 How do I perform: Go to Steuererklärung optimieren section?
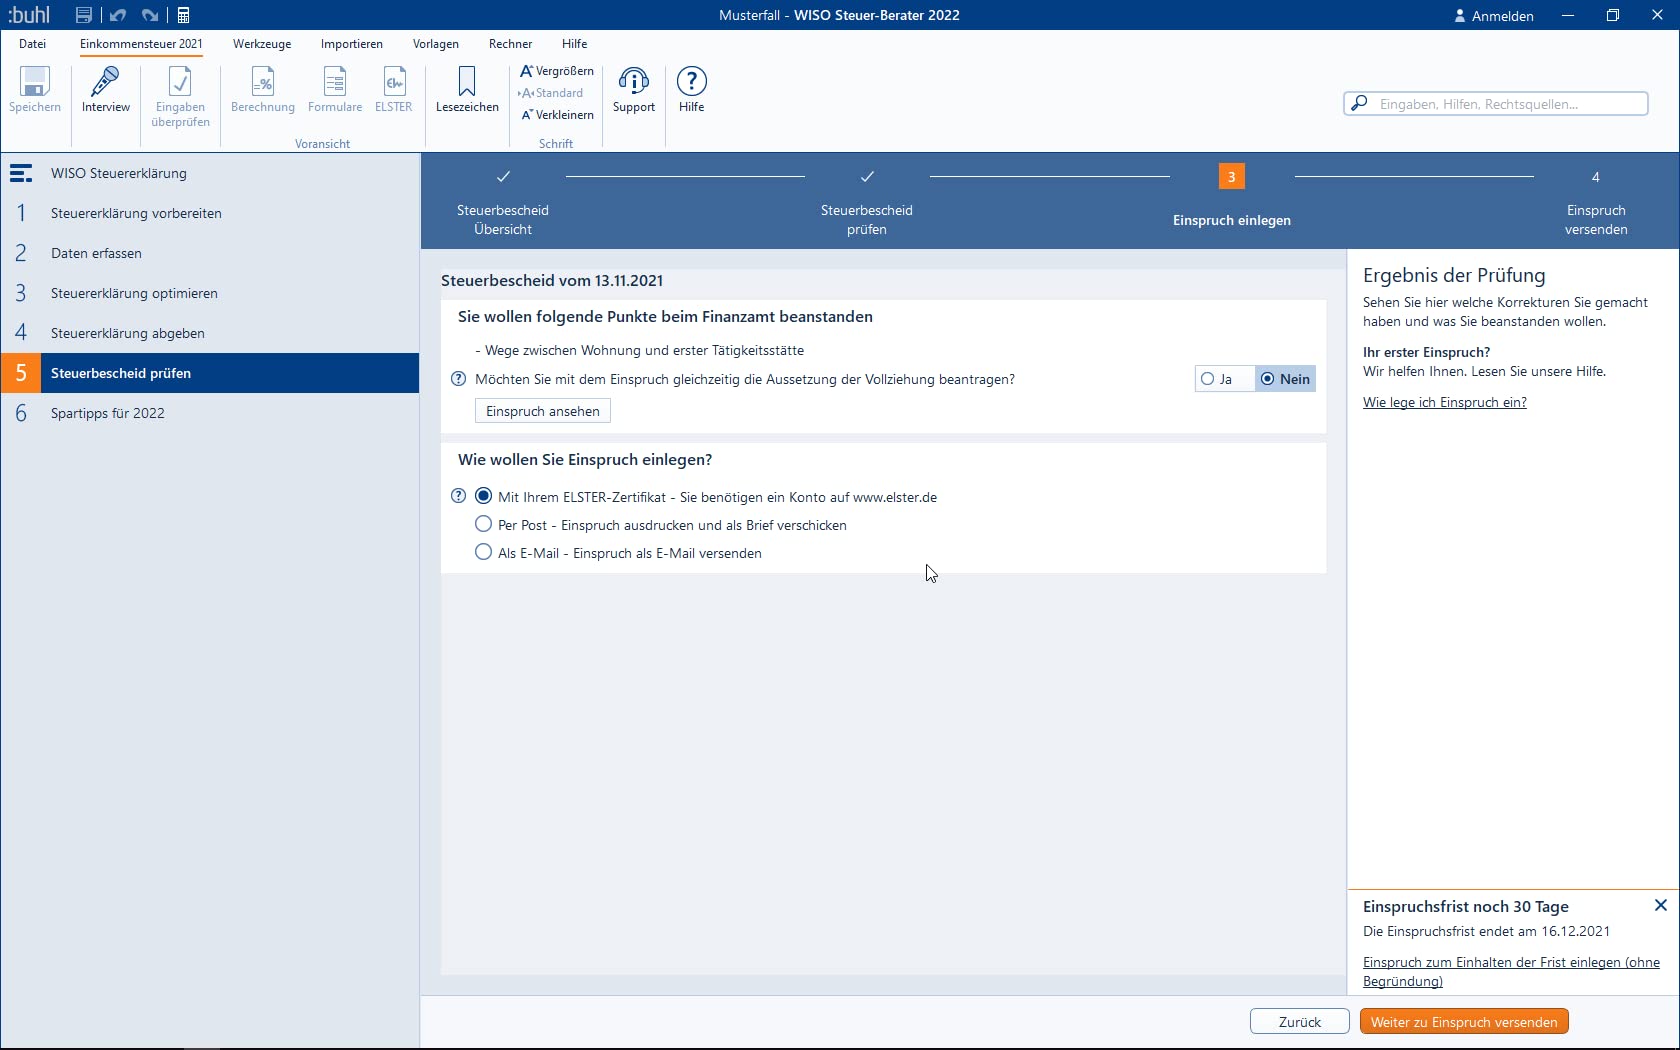[210, 293]
